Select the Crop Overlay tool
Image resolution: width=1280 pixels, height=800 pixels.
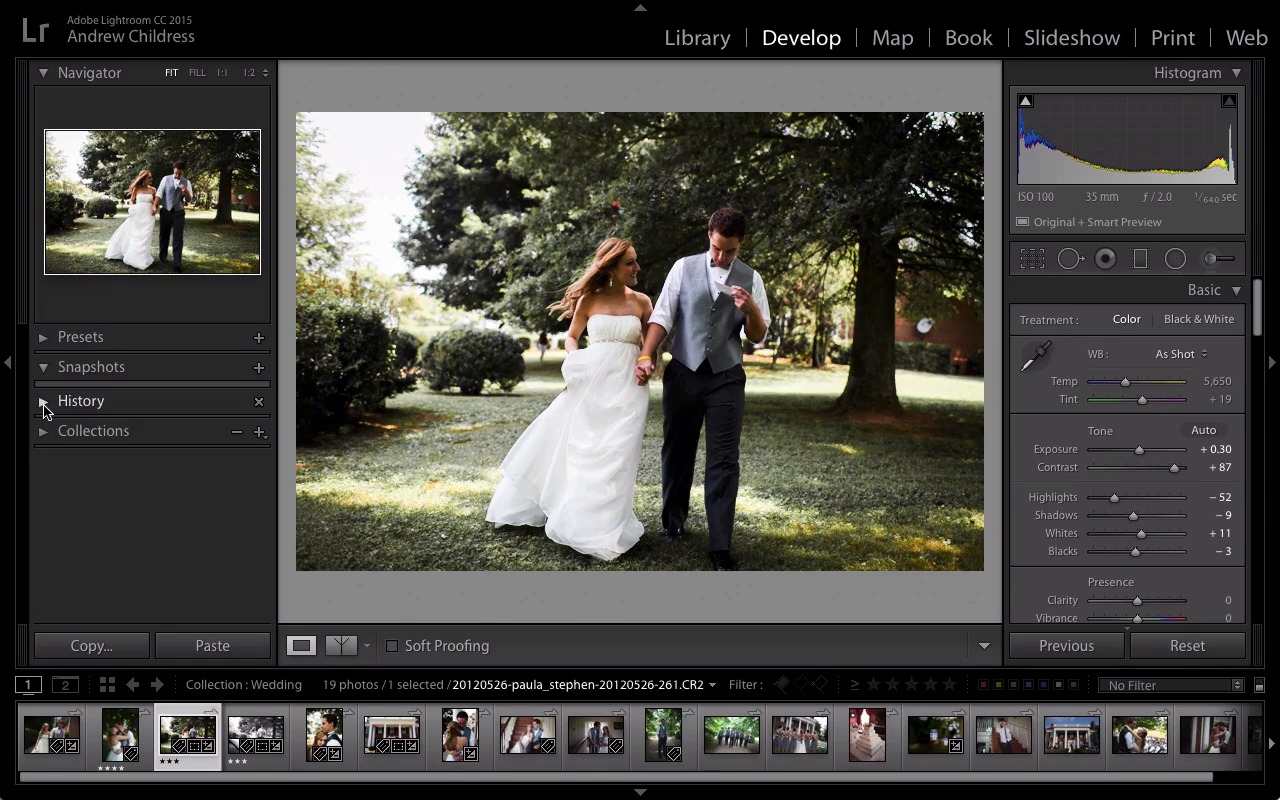1032,259
